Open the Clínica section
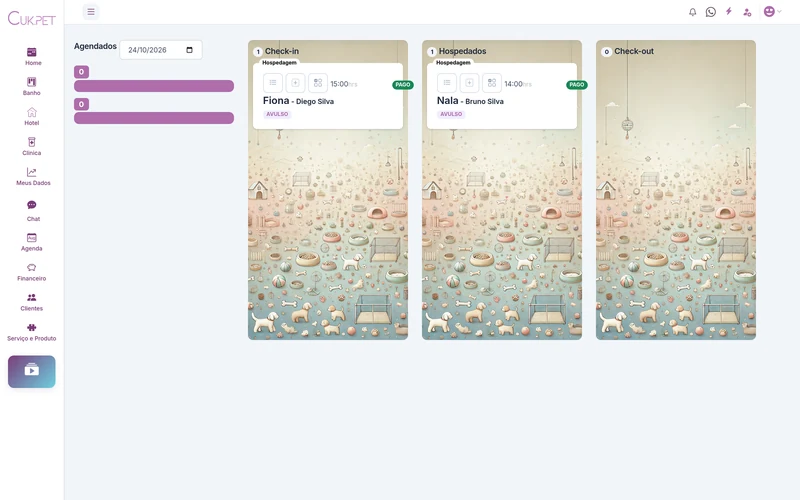Image resolution: width=800 pixels, height=500 pixels. [32, 146]
